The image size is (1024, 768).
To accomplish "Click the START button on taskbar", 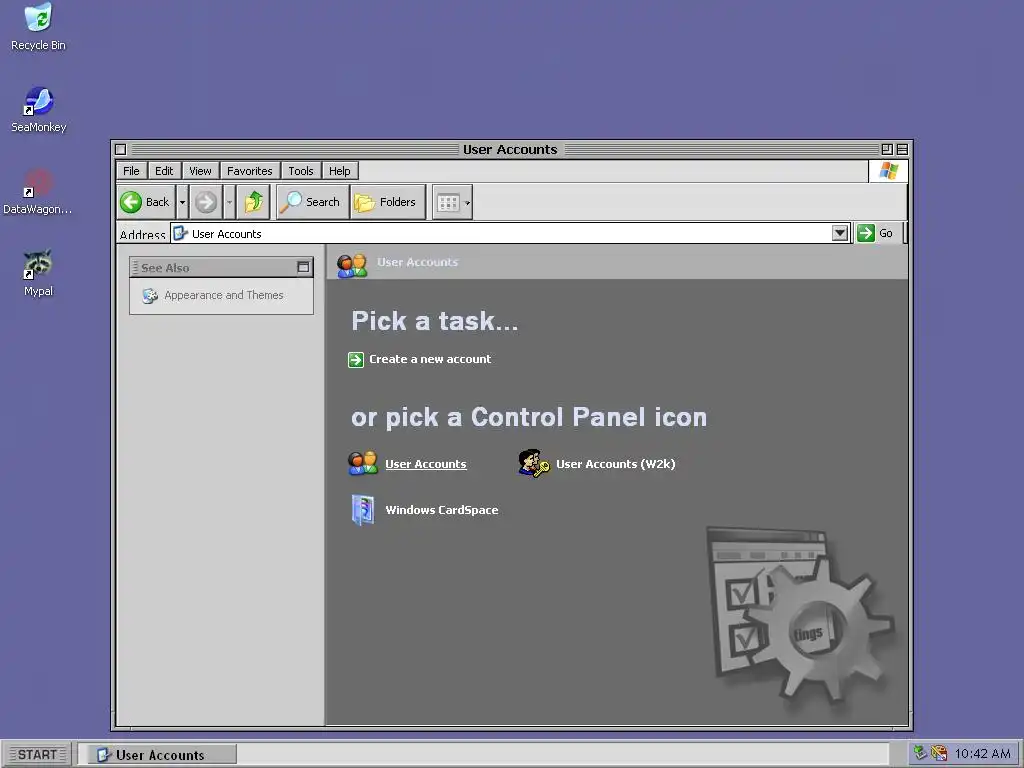I will [37, 754].
